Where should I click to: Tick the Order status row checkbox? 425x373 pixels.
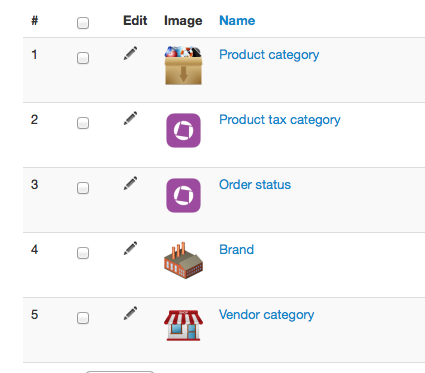[x=83, y=188]
